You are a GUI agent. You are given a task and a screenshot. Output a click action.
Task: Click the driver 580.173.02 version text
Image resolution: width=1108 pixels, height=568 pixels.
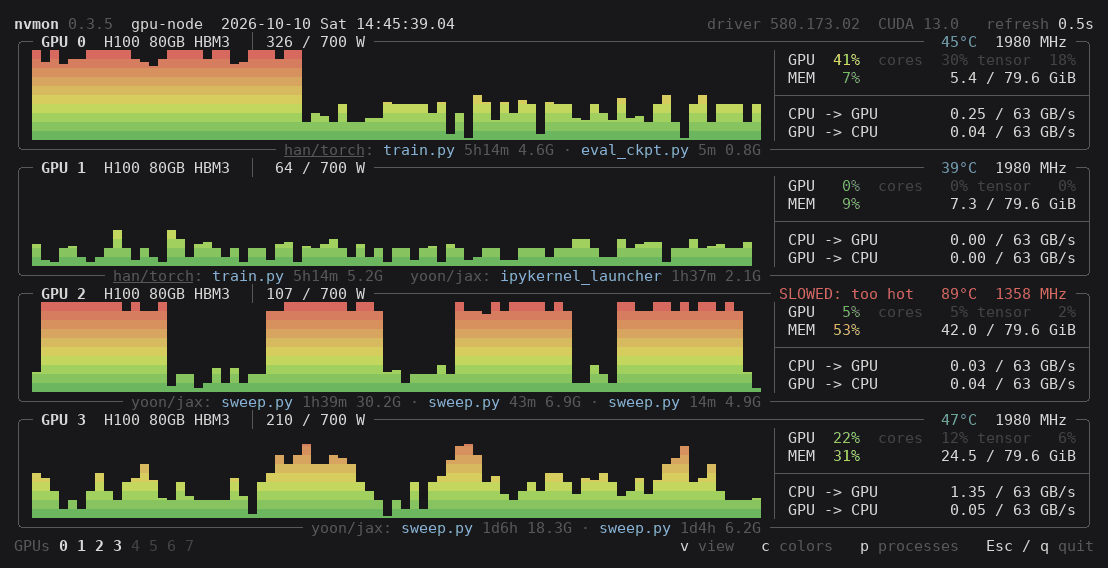pos(783,24)
